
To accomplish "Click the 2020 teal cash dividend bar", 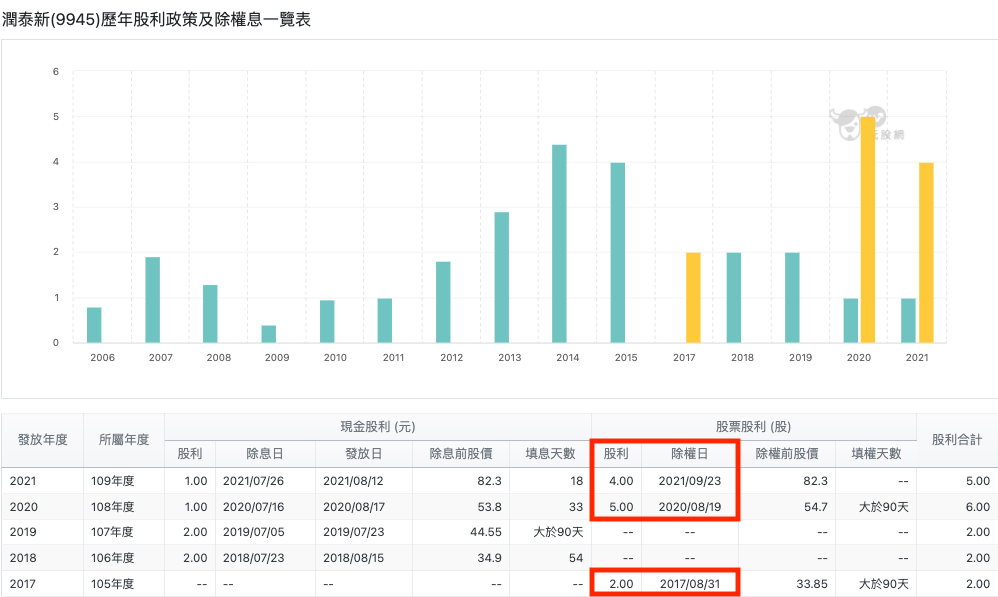I will coord(850,321).
